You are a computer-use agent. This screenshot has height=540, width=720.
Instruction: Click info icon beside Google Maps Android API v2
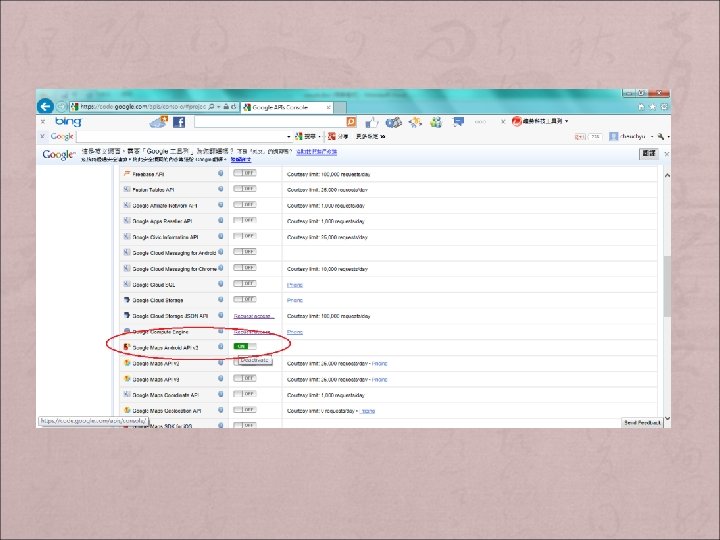pyautogui.click(x=221, y=347)
